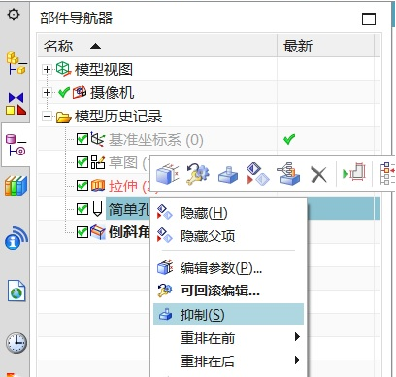Choose 编辑参数(P)... from context menu

[x=228, y=268]
